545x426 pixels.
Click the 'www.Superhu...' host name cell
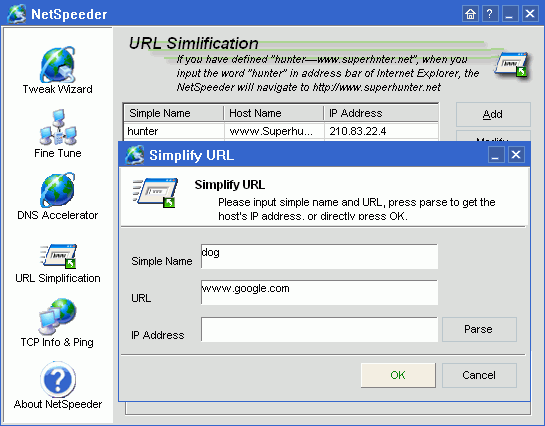274,131
